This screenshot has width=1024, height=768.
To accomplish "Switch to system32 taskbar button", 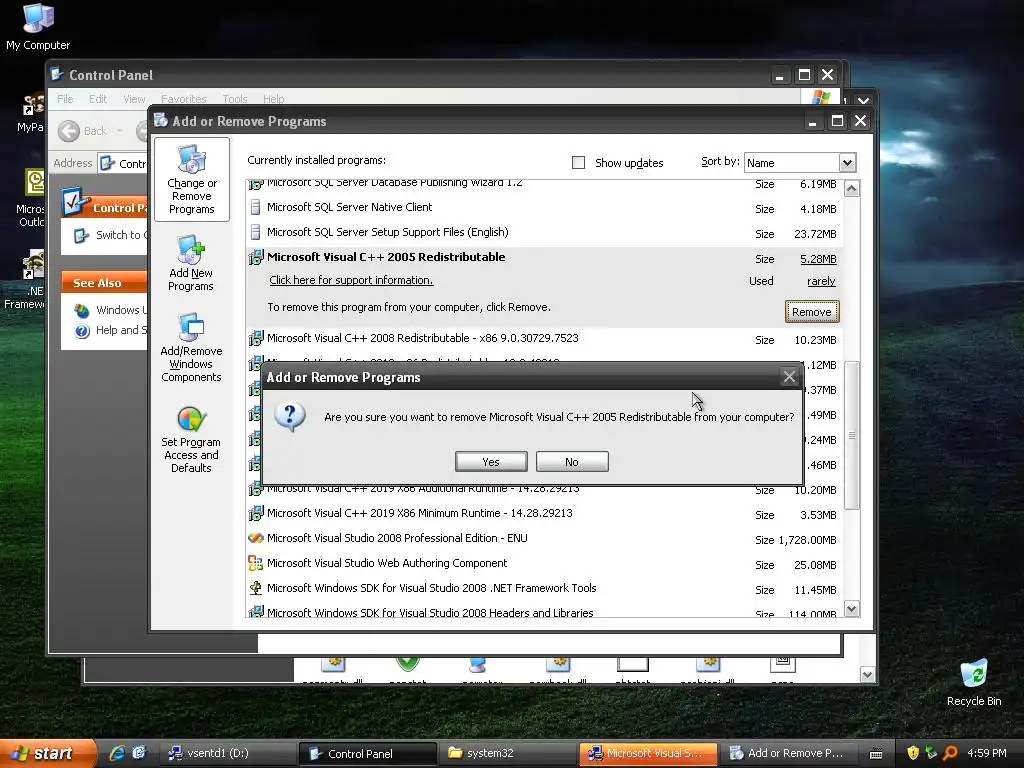I will [x=506, y=754].
